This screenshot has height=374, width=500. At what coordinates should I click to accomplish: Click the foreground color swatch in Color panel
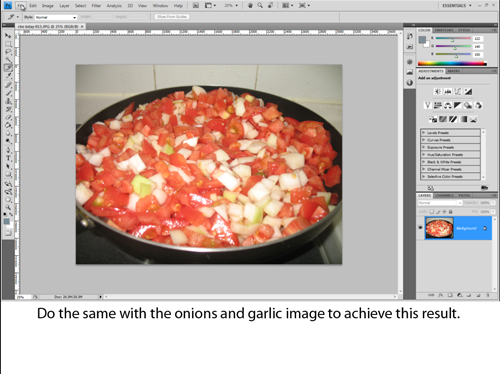click(422, 40)
